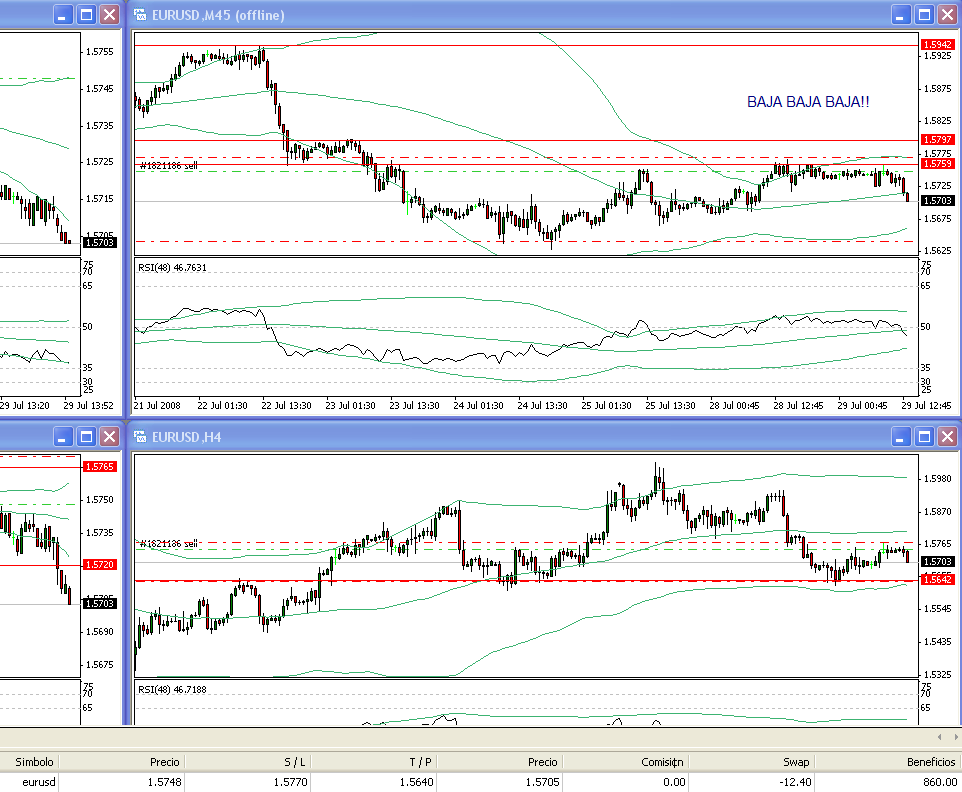The width and height of the screenshot is (962, 792).
Task: Click the 1.5942 red price tag in M45 chart
Action: click(x=937, y=44)
